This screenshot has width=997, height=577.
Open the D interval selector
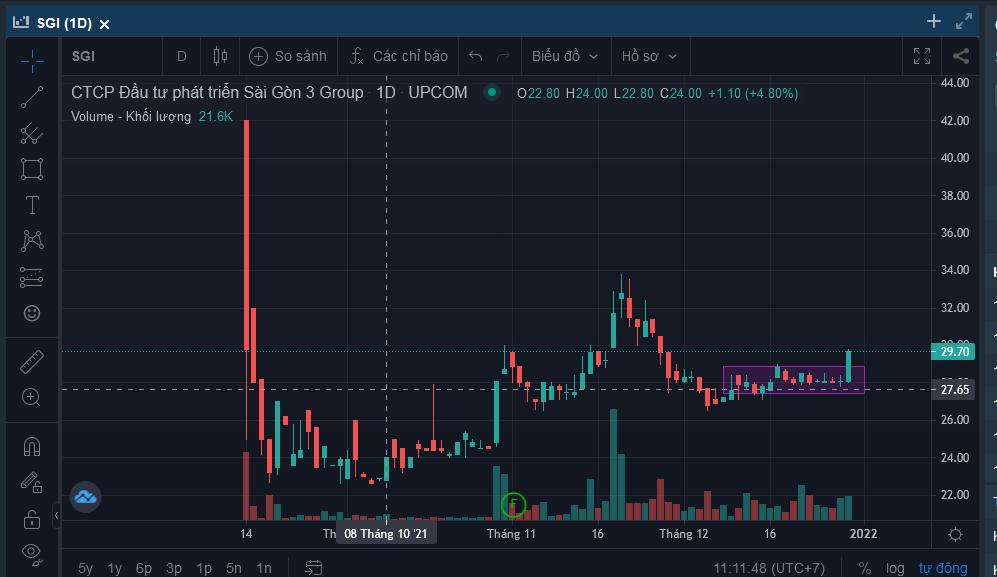182,56
